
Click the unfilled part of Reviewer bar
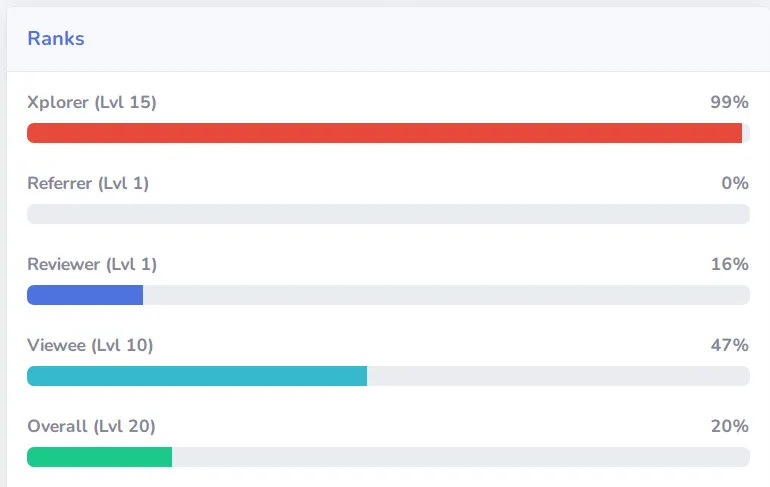pos(446,295)
